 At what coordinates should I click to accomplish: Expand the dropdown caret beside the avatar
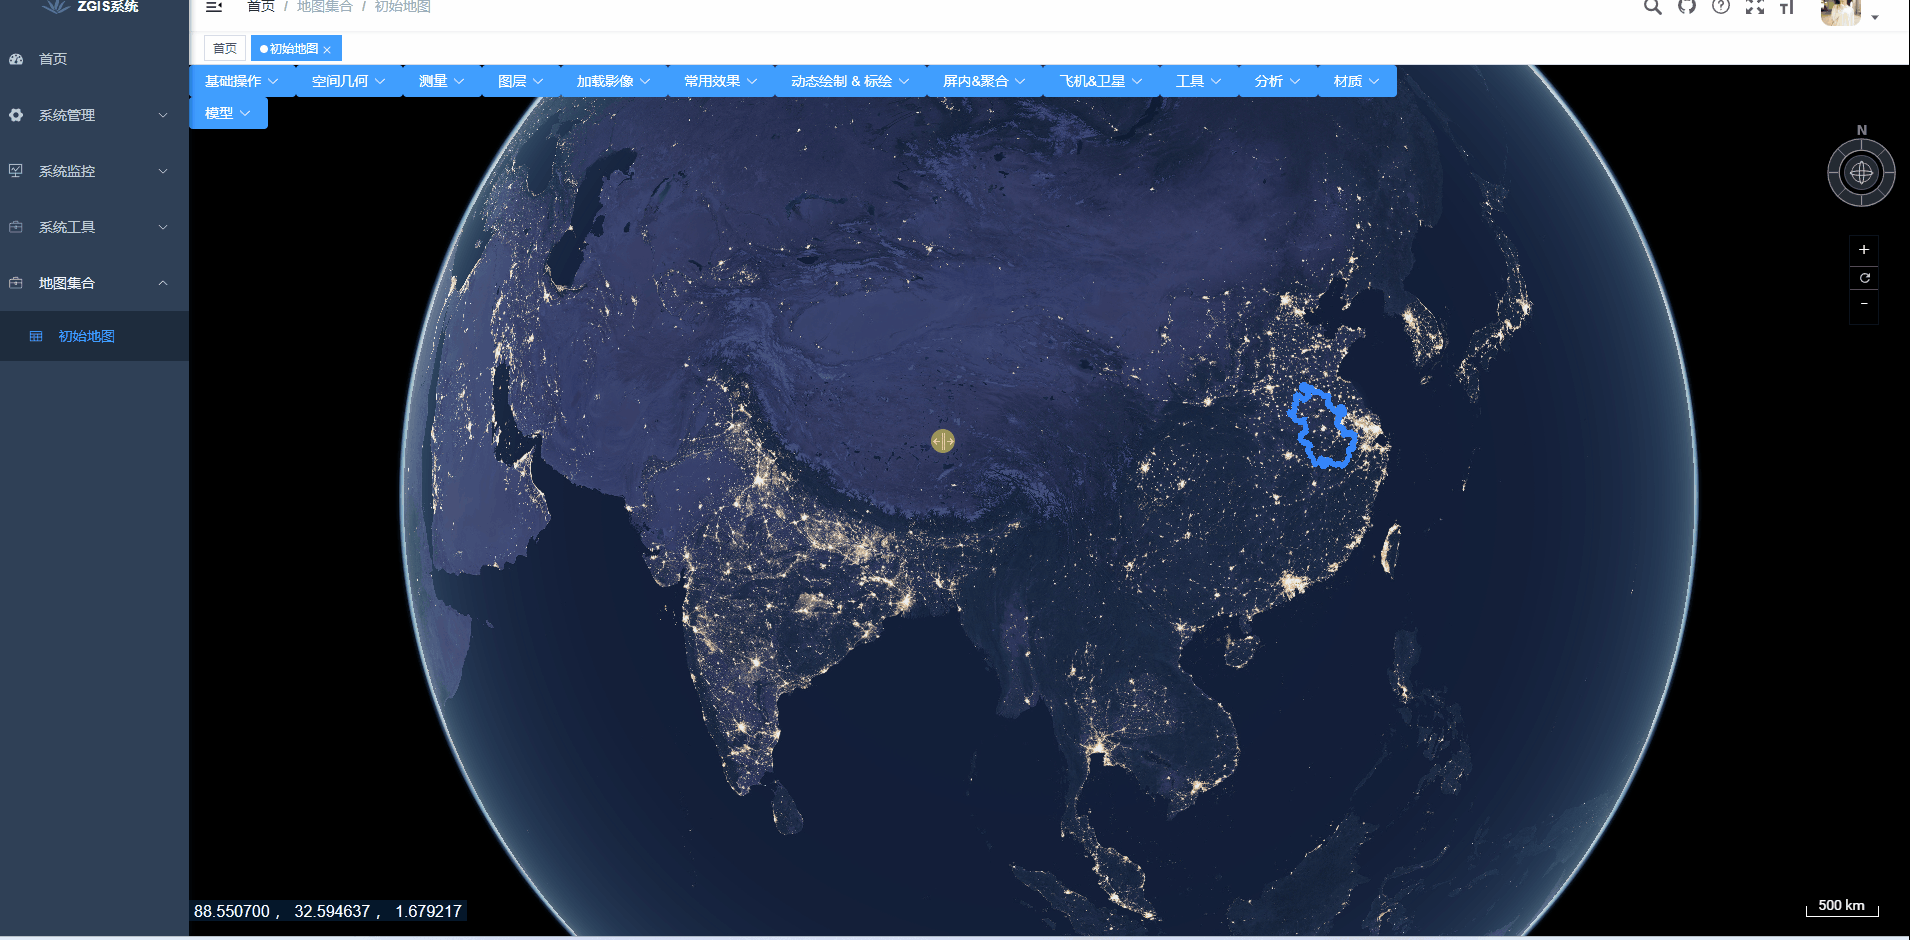(x=1875, y=17)
